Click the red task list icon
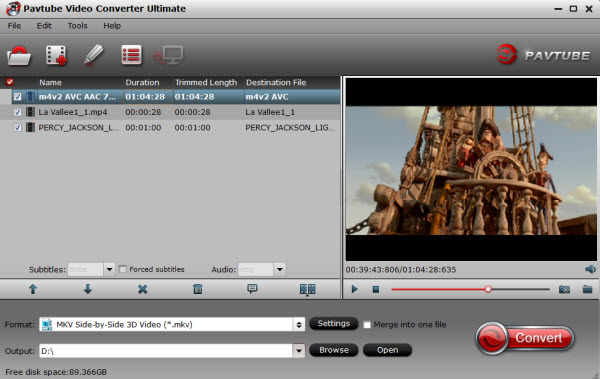 (x=131, y=55)
